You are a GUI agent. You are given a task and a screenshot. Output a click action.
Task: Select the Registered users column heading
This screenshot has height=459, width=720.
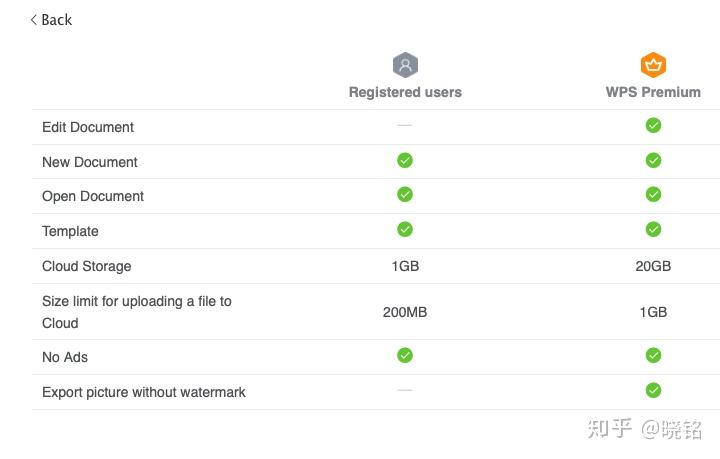(405, 92)
